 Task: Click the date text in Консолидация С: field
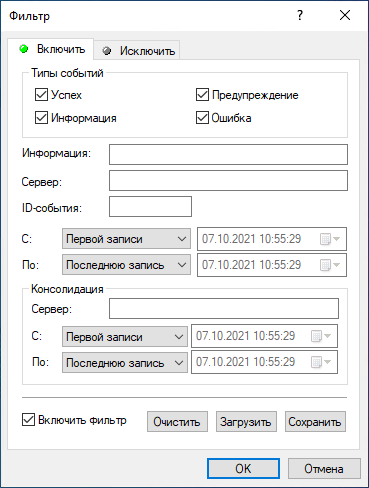coord(246,336)
